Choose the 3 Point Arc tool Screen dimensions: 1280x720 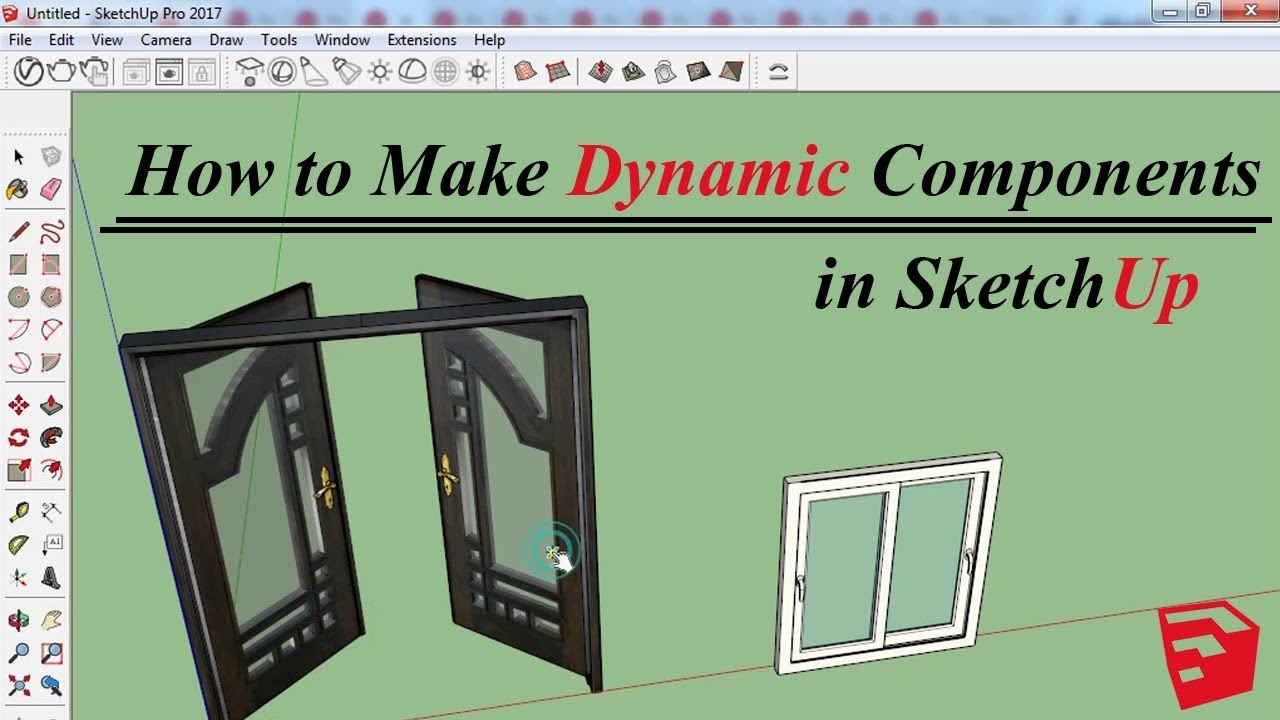point(18,361)
